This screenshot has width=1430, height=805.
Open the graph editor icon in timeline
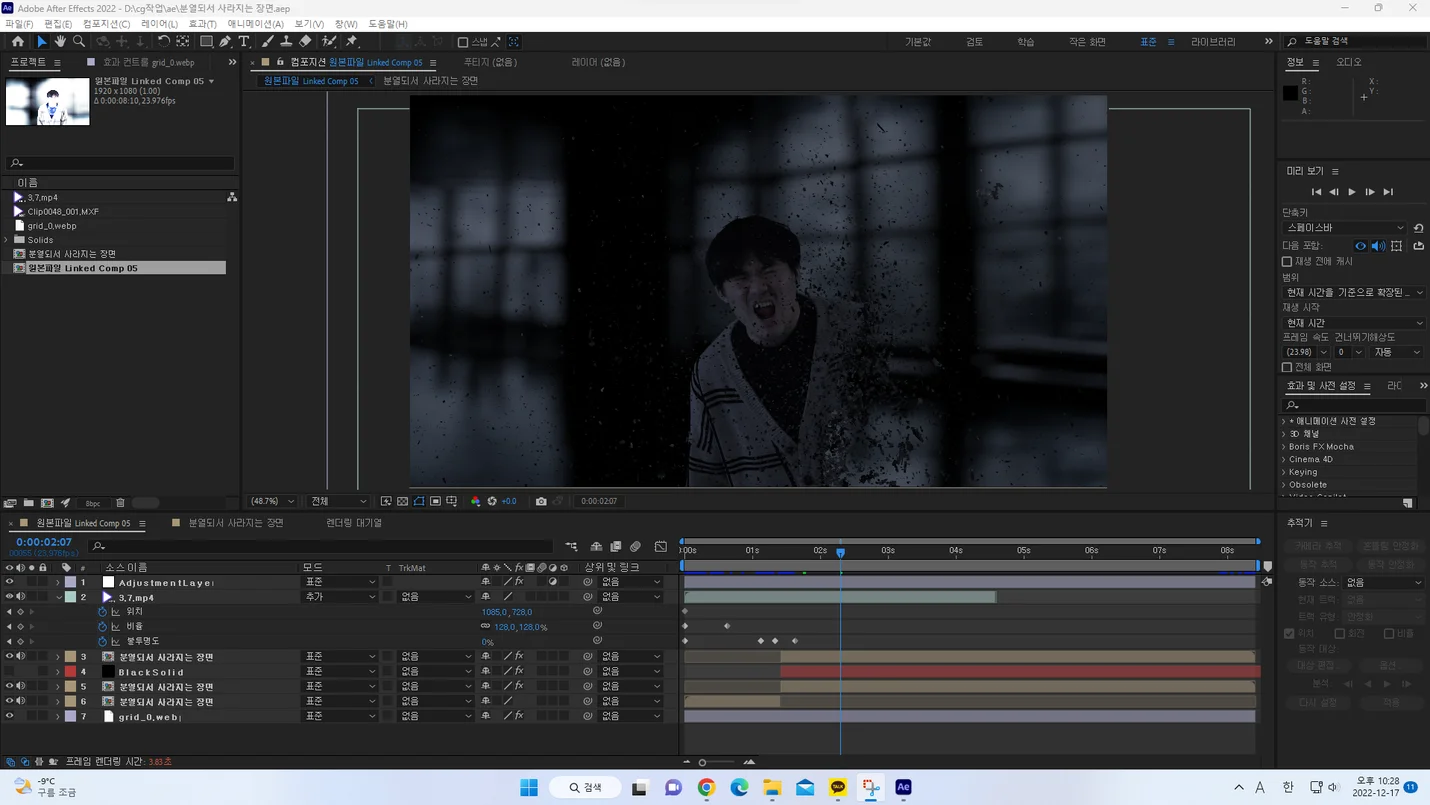point(661,547)
